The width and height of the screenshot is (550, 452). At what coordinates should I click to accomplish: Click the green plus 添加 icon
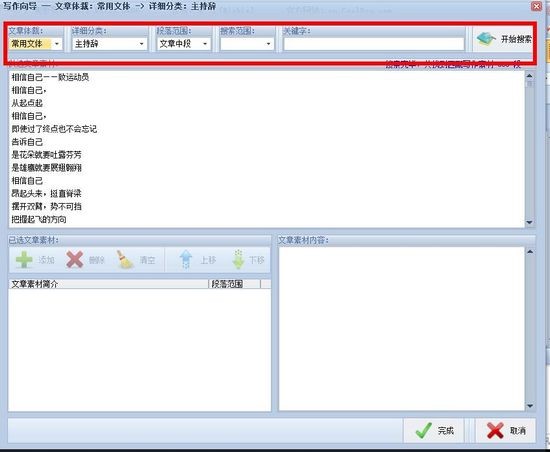point(24,260)
